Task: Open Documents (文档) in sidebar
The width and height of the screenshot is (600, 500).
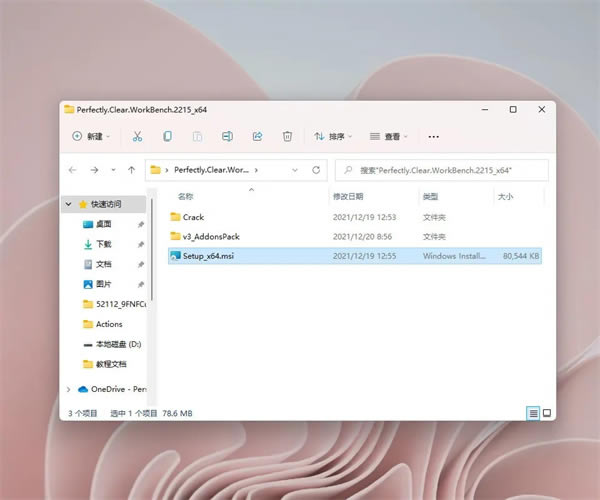Action: [x=103, y=264]
